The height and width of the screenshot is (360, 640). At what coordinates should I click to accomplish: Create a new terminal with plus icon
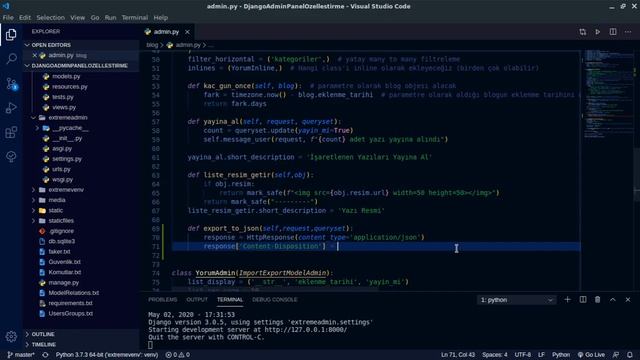point(567,300)
